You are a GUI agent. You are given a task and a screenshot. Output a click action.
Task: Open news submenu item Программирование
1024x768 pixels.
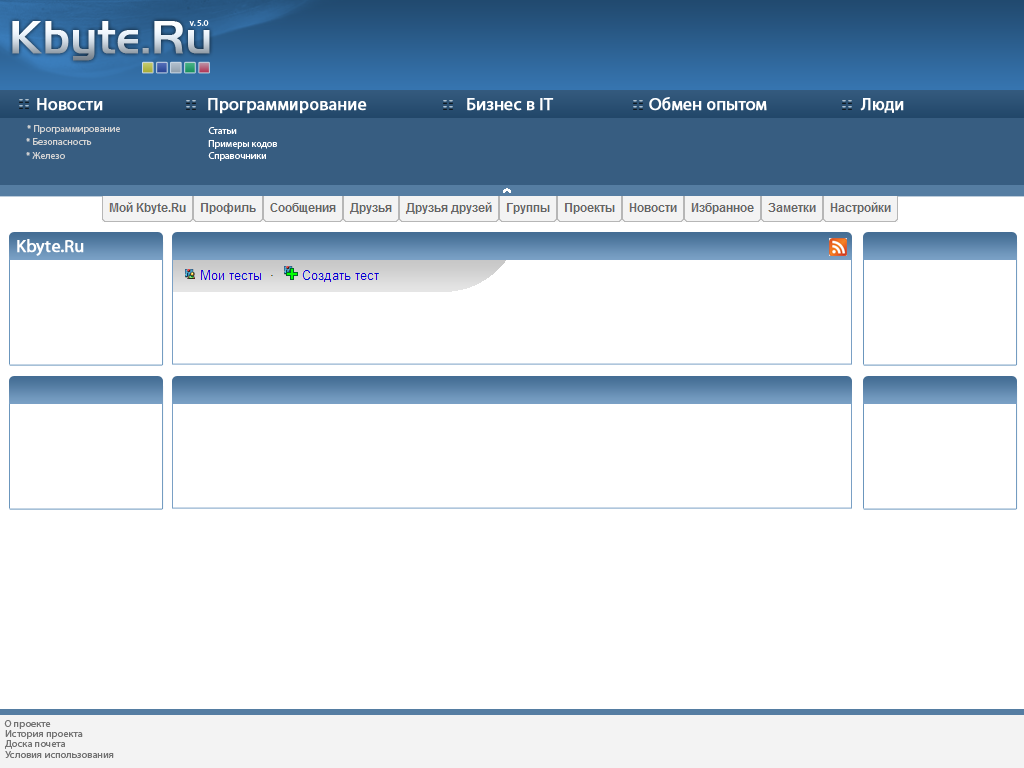click(x=76, y=129)
